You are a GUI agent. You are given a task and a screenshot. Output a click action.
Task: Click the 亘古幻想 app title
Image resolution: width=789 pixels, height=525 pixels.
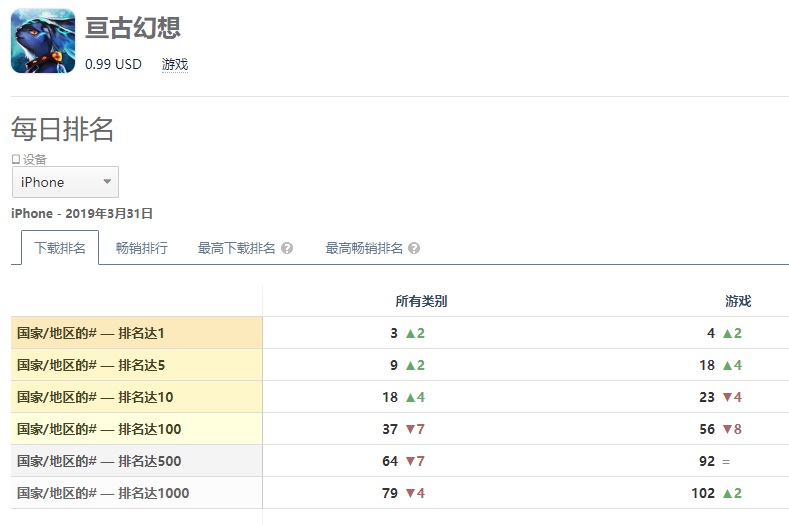pyautogui.click(x=133, y=27)
